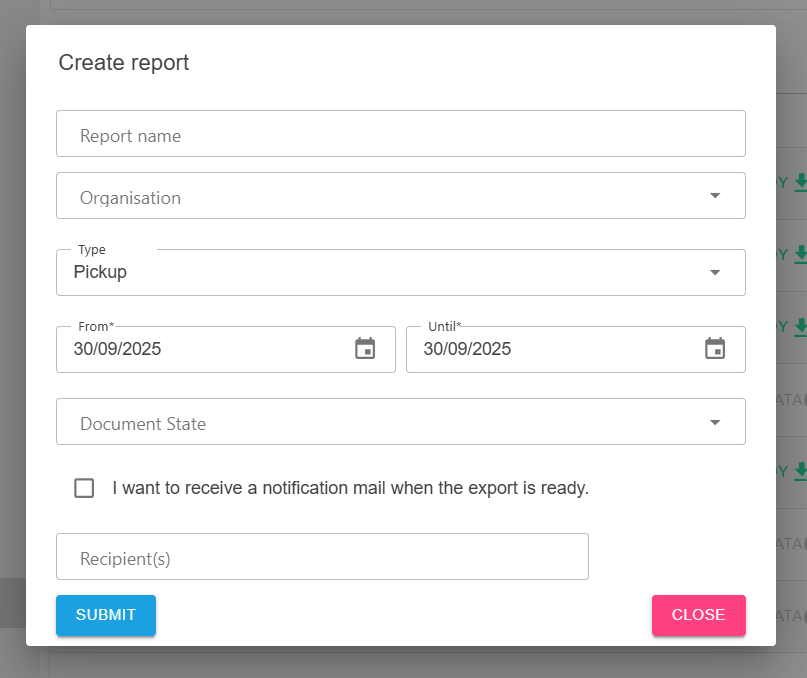Expand the Organisation dropdown arrow
The image size is (807, 678).
coord(715,196)
